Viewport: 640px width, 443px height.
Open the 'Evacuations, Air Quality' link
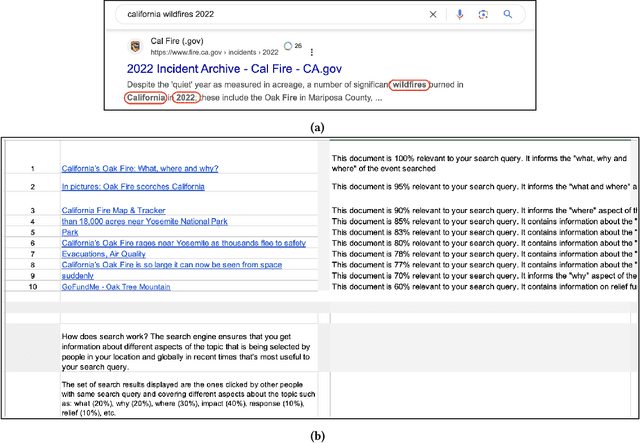pos(106,254)
